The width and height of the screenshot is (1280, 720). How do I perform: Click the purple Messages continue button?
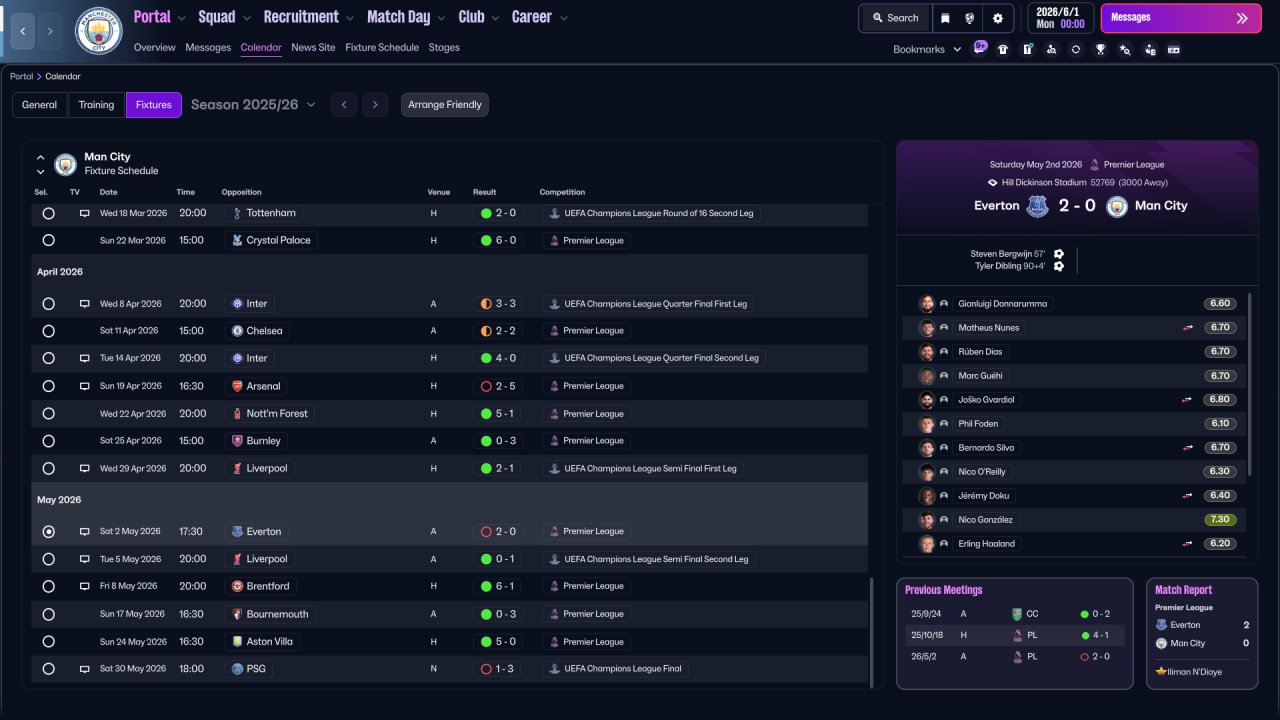tap(1181, 18)
